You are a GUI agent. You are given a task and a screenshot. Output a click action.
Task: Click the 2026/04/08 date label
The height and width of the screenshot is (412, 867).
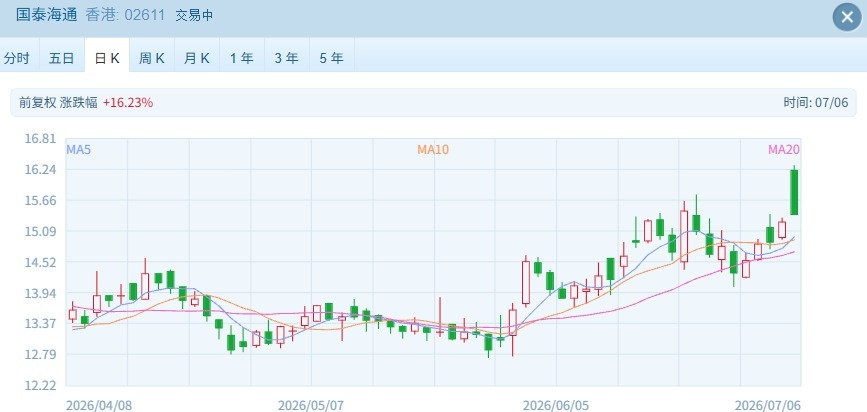tap(99, 405)
